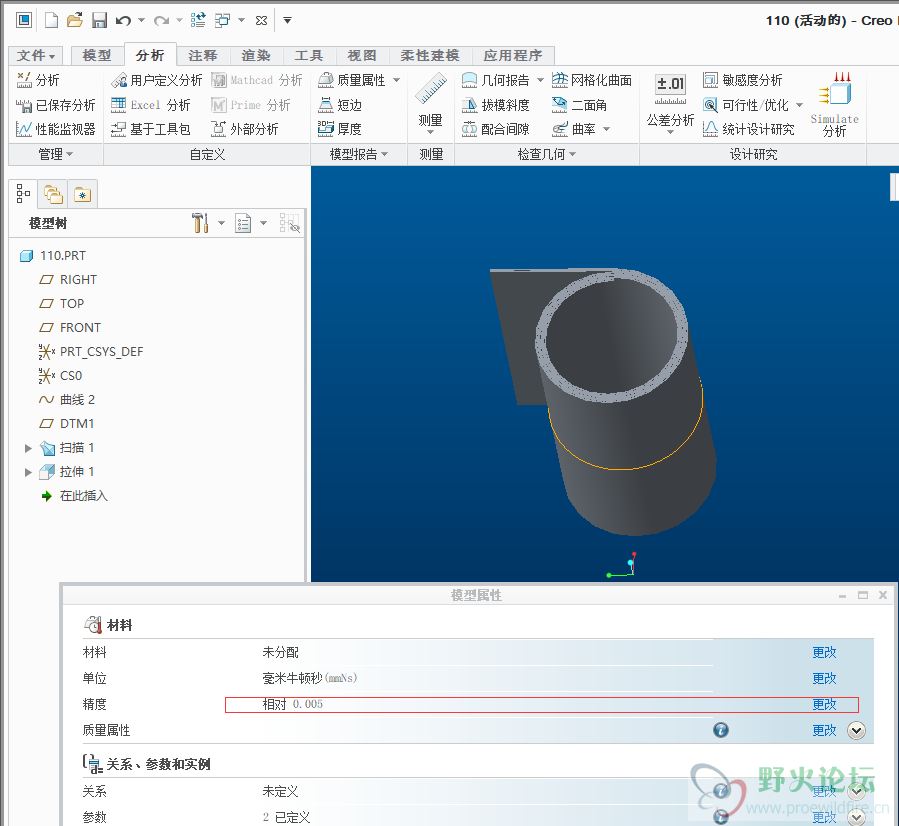Open the 检查几何 group overflow
This screenshot has width=899, height=826.
pyautogui.click(x=546, y=154)
